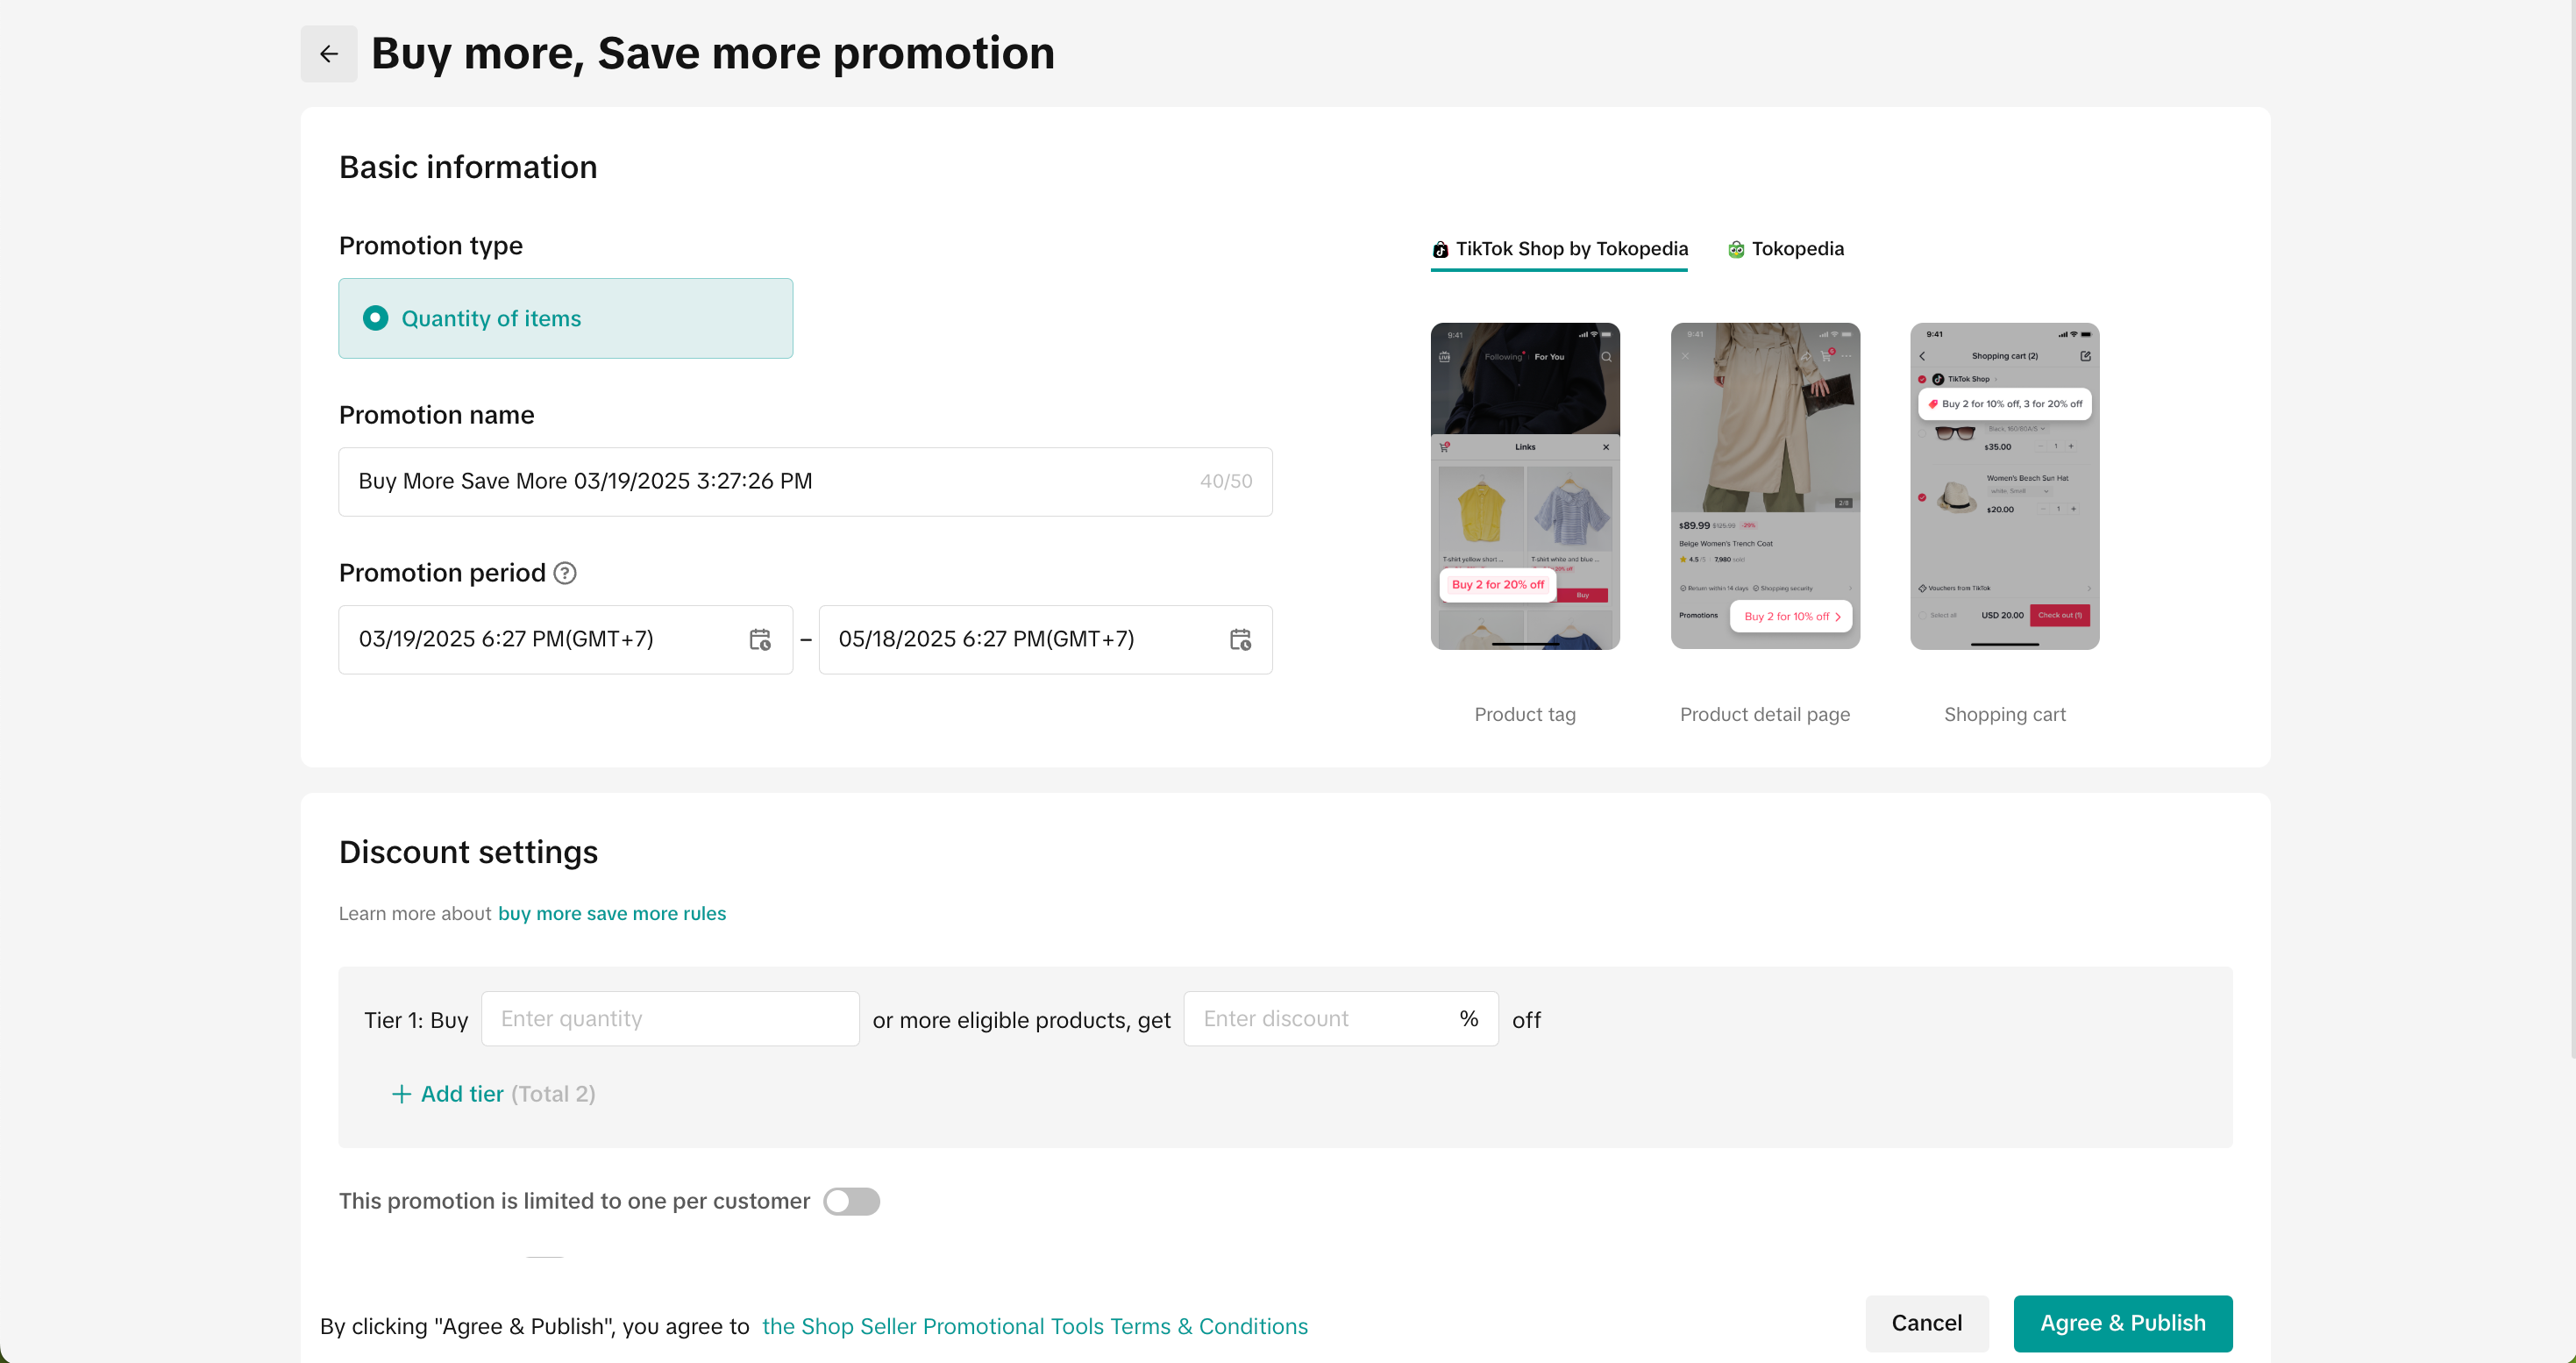The height and width of the screenshot is (1363, 2576).
Task: Enable the one per customer limit toggle
Action: pos(851,1201)
